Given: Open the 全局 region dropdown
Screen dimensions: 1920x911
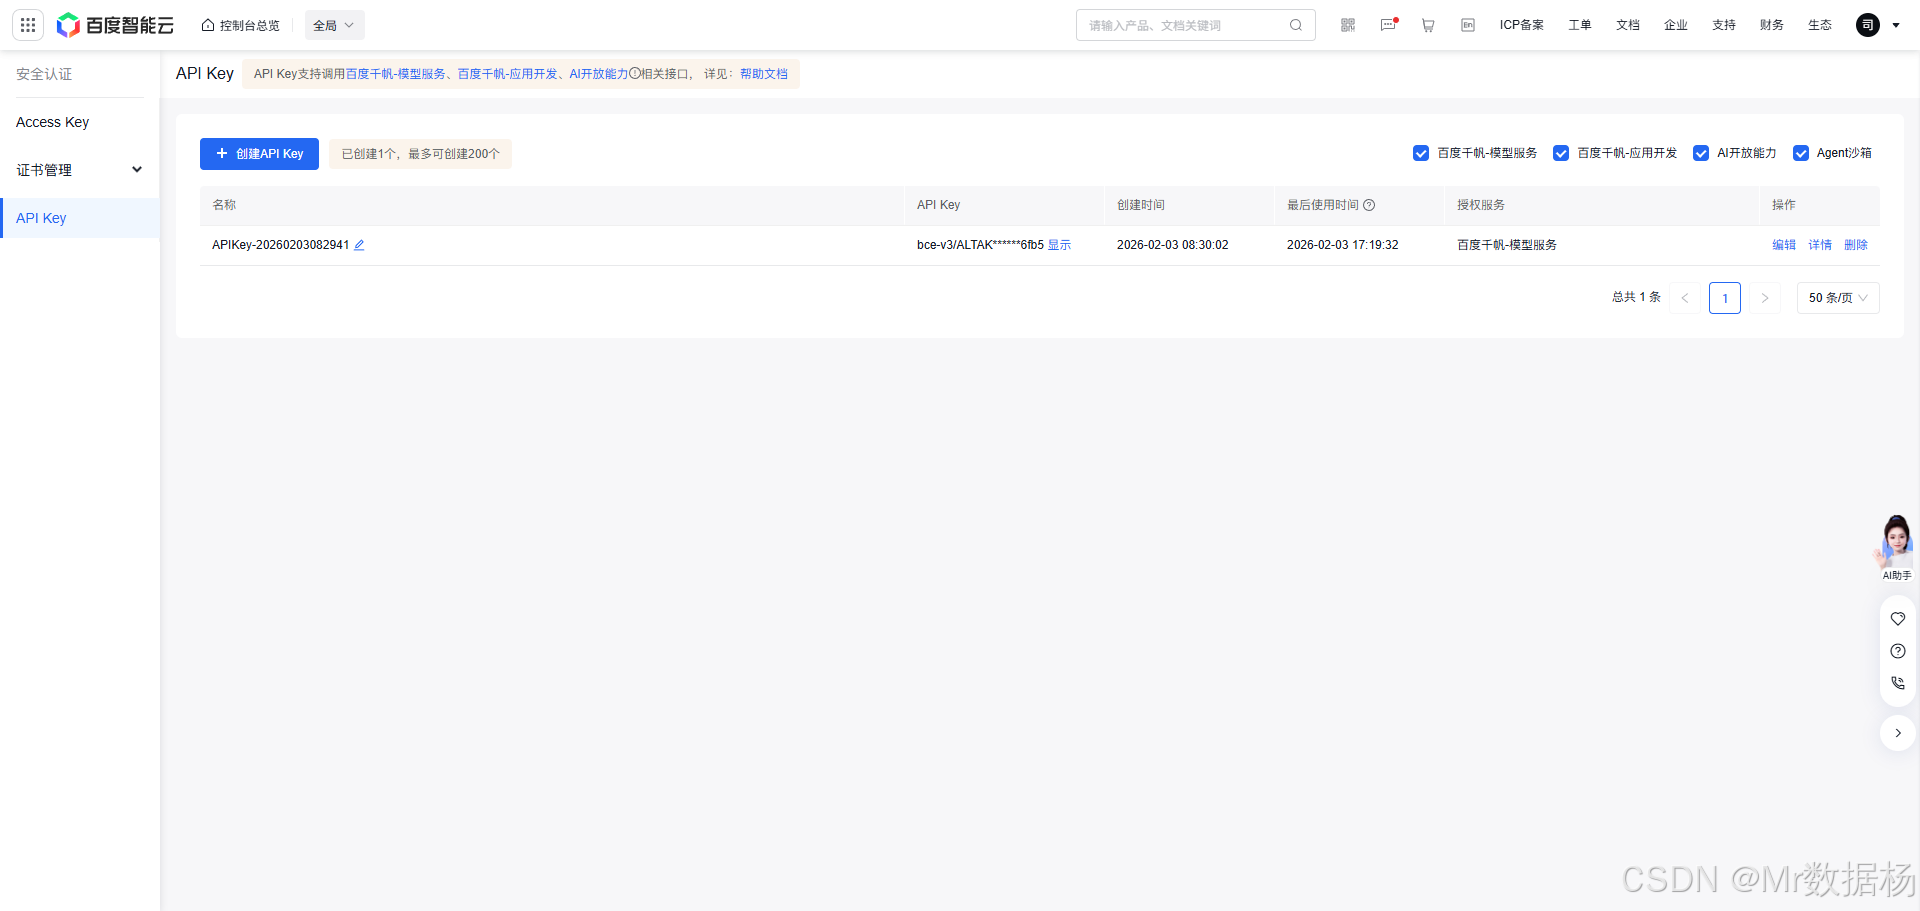Looking at the screenshot, I should tap(334, 25).
